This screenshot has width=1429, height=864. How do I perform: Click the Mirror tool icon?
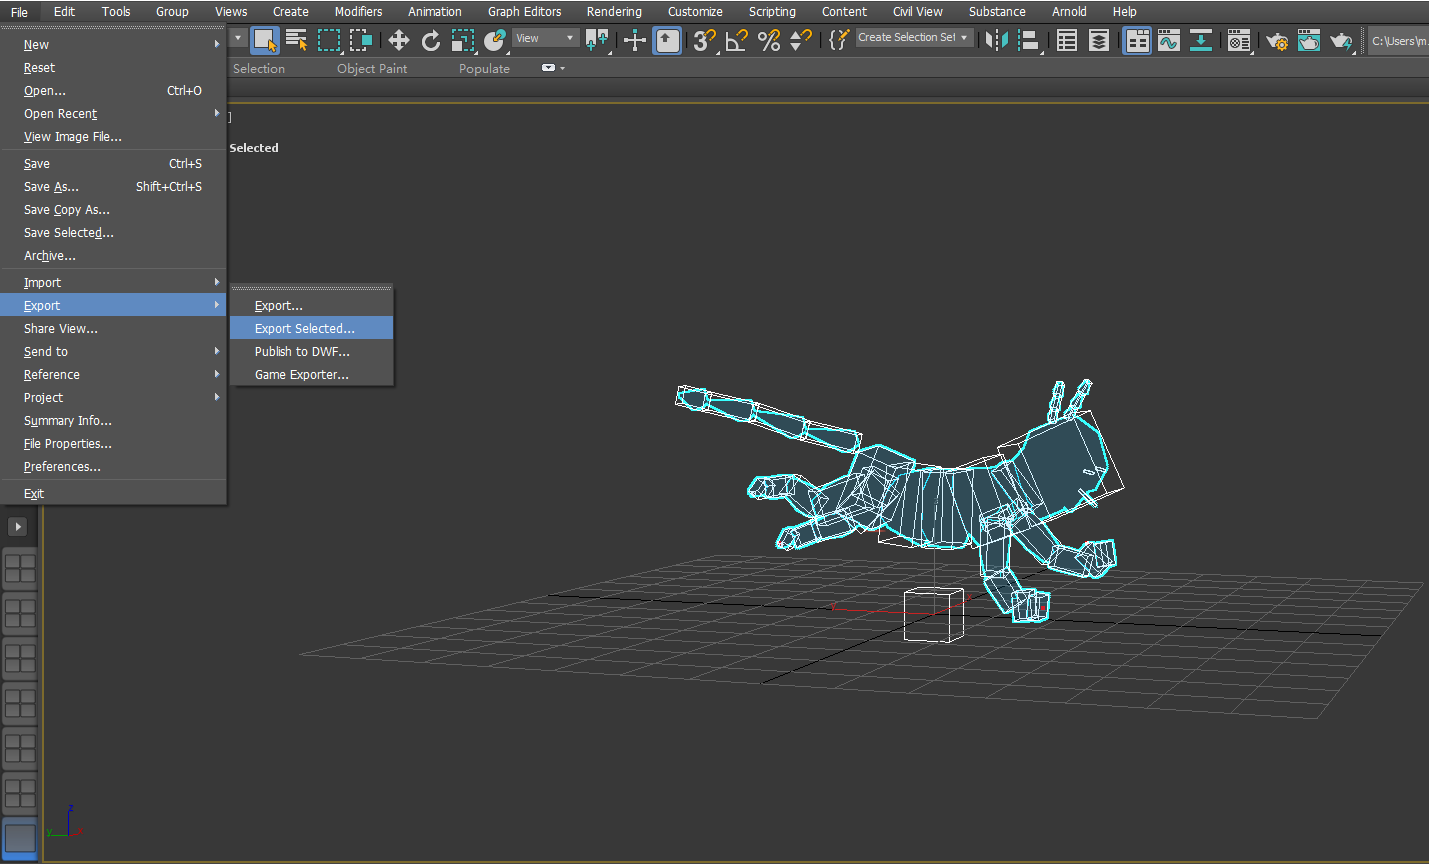(x=997, y=40)
